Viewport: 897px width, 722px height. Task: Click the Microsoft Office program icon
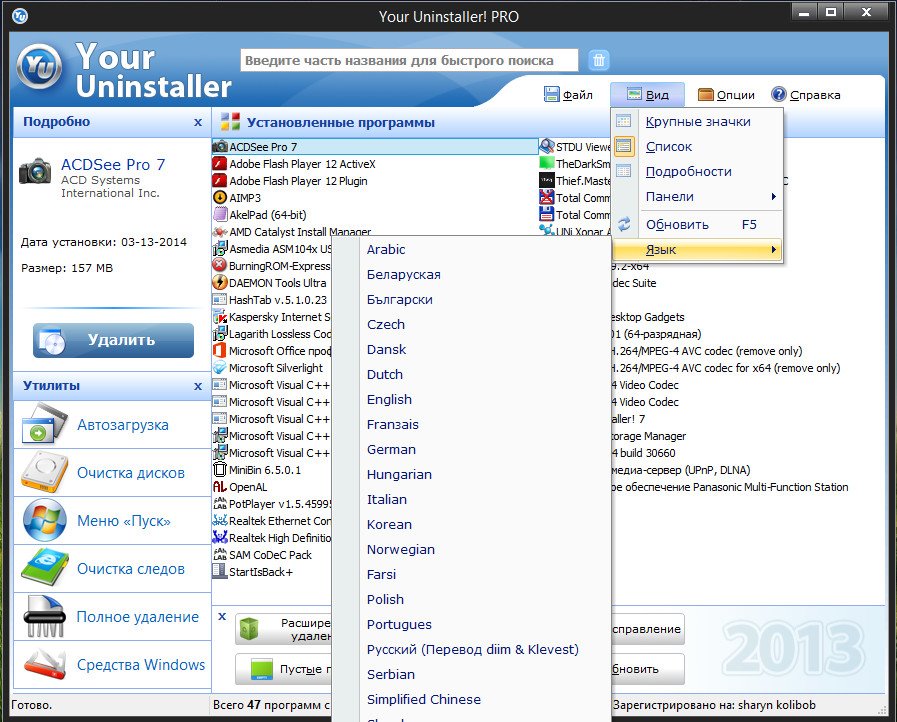pyautogui.click(x=220, y=351)
